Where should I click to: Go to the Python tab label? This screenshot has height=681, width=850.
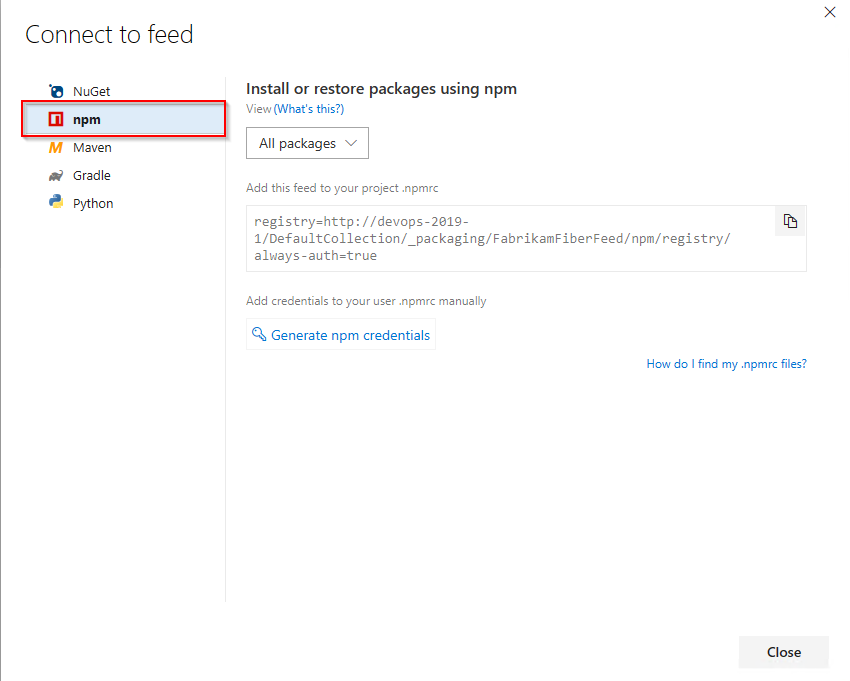point(93,203)
